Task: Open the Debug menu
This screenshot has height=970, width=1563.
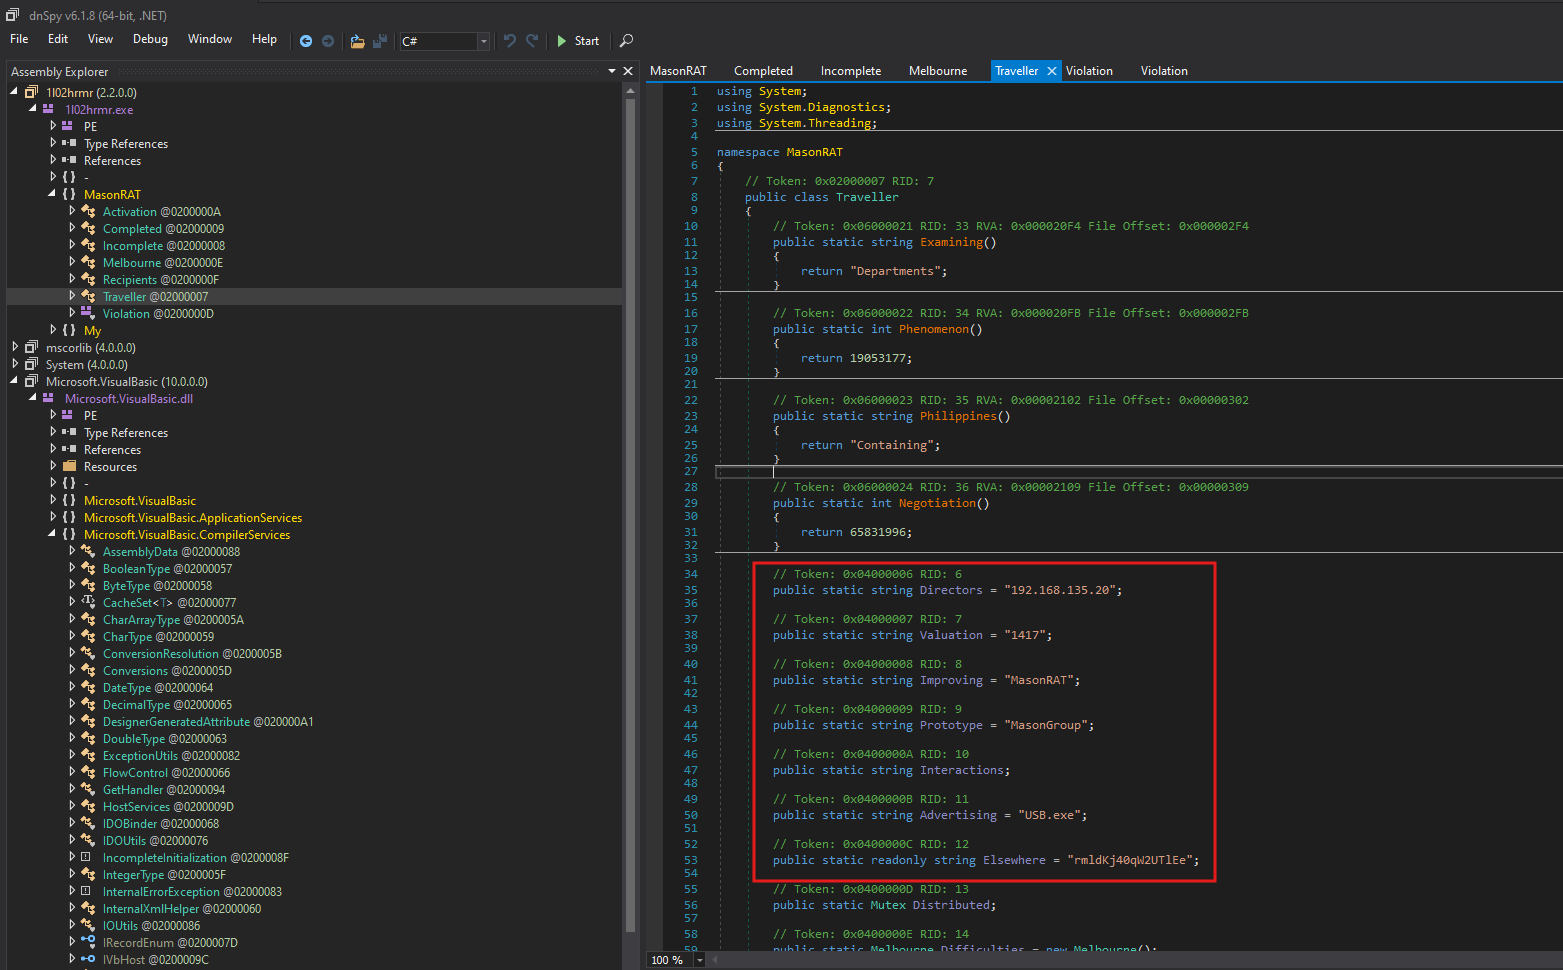Action: pyautogui.click(x=150, y=39)
